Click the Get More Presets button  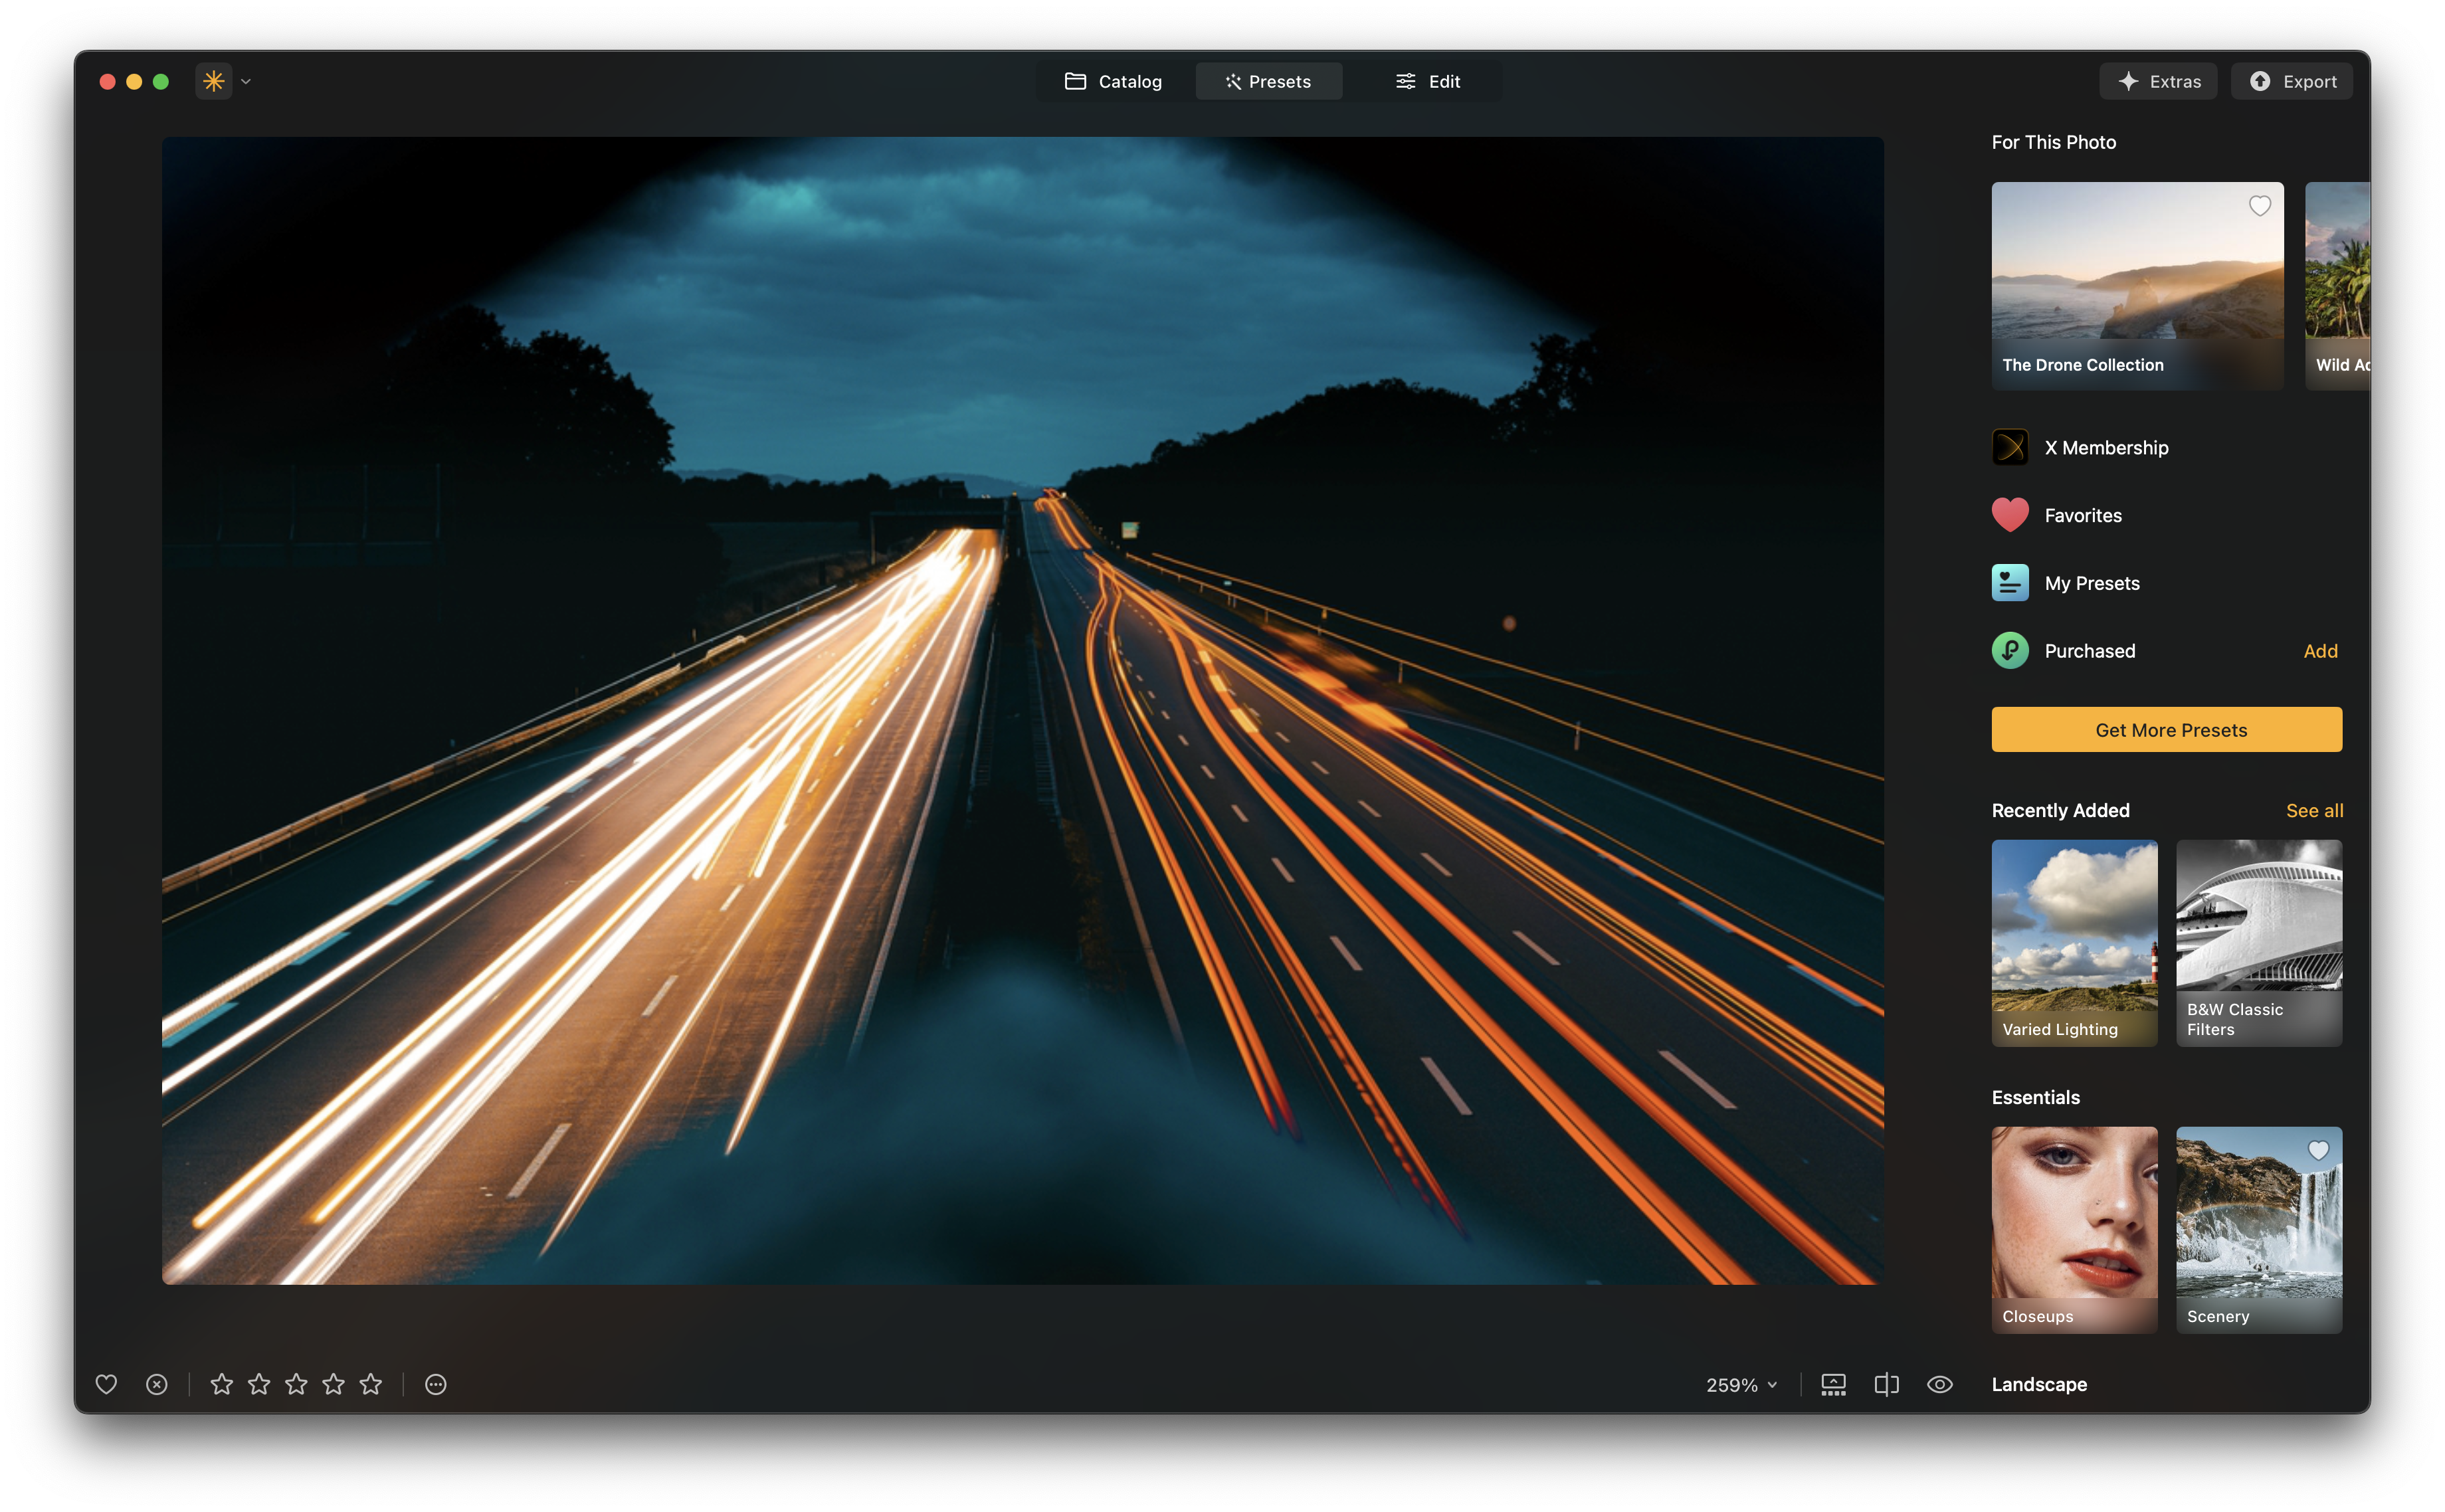pos(2166,729)
